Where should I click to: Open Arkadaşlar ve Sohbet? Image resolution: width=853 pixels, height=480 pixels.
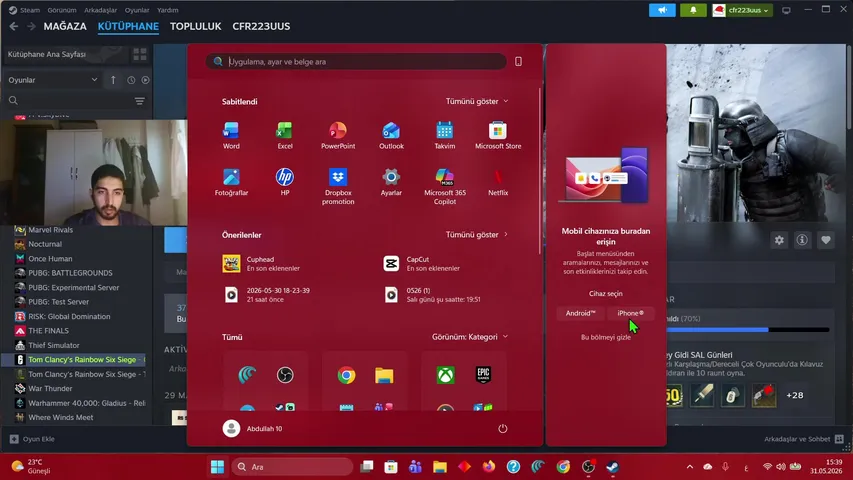[803, 439]
